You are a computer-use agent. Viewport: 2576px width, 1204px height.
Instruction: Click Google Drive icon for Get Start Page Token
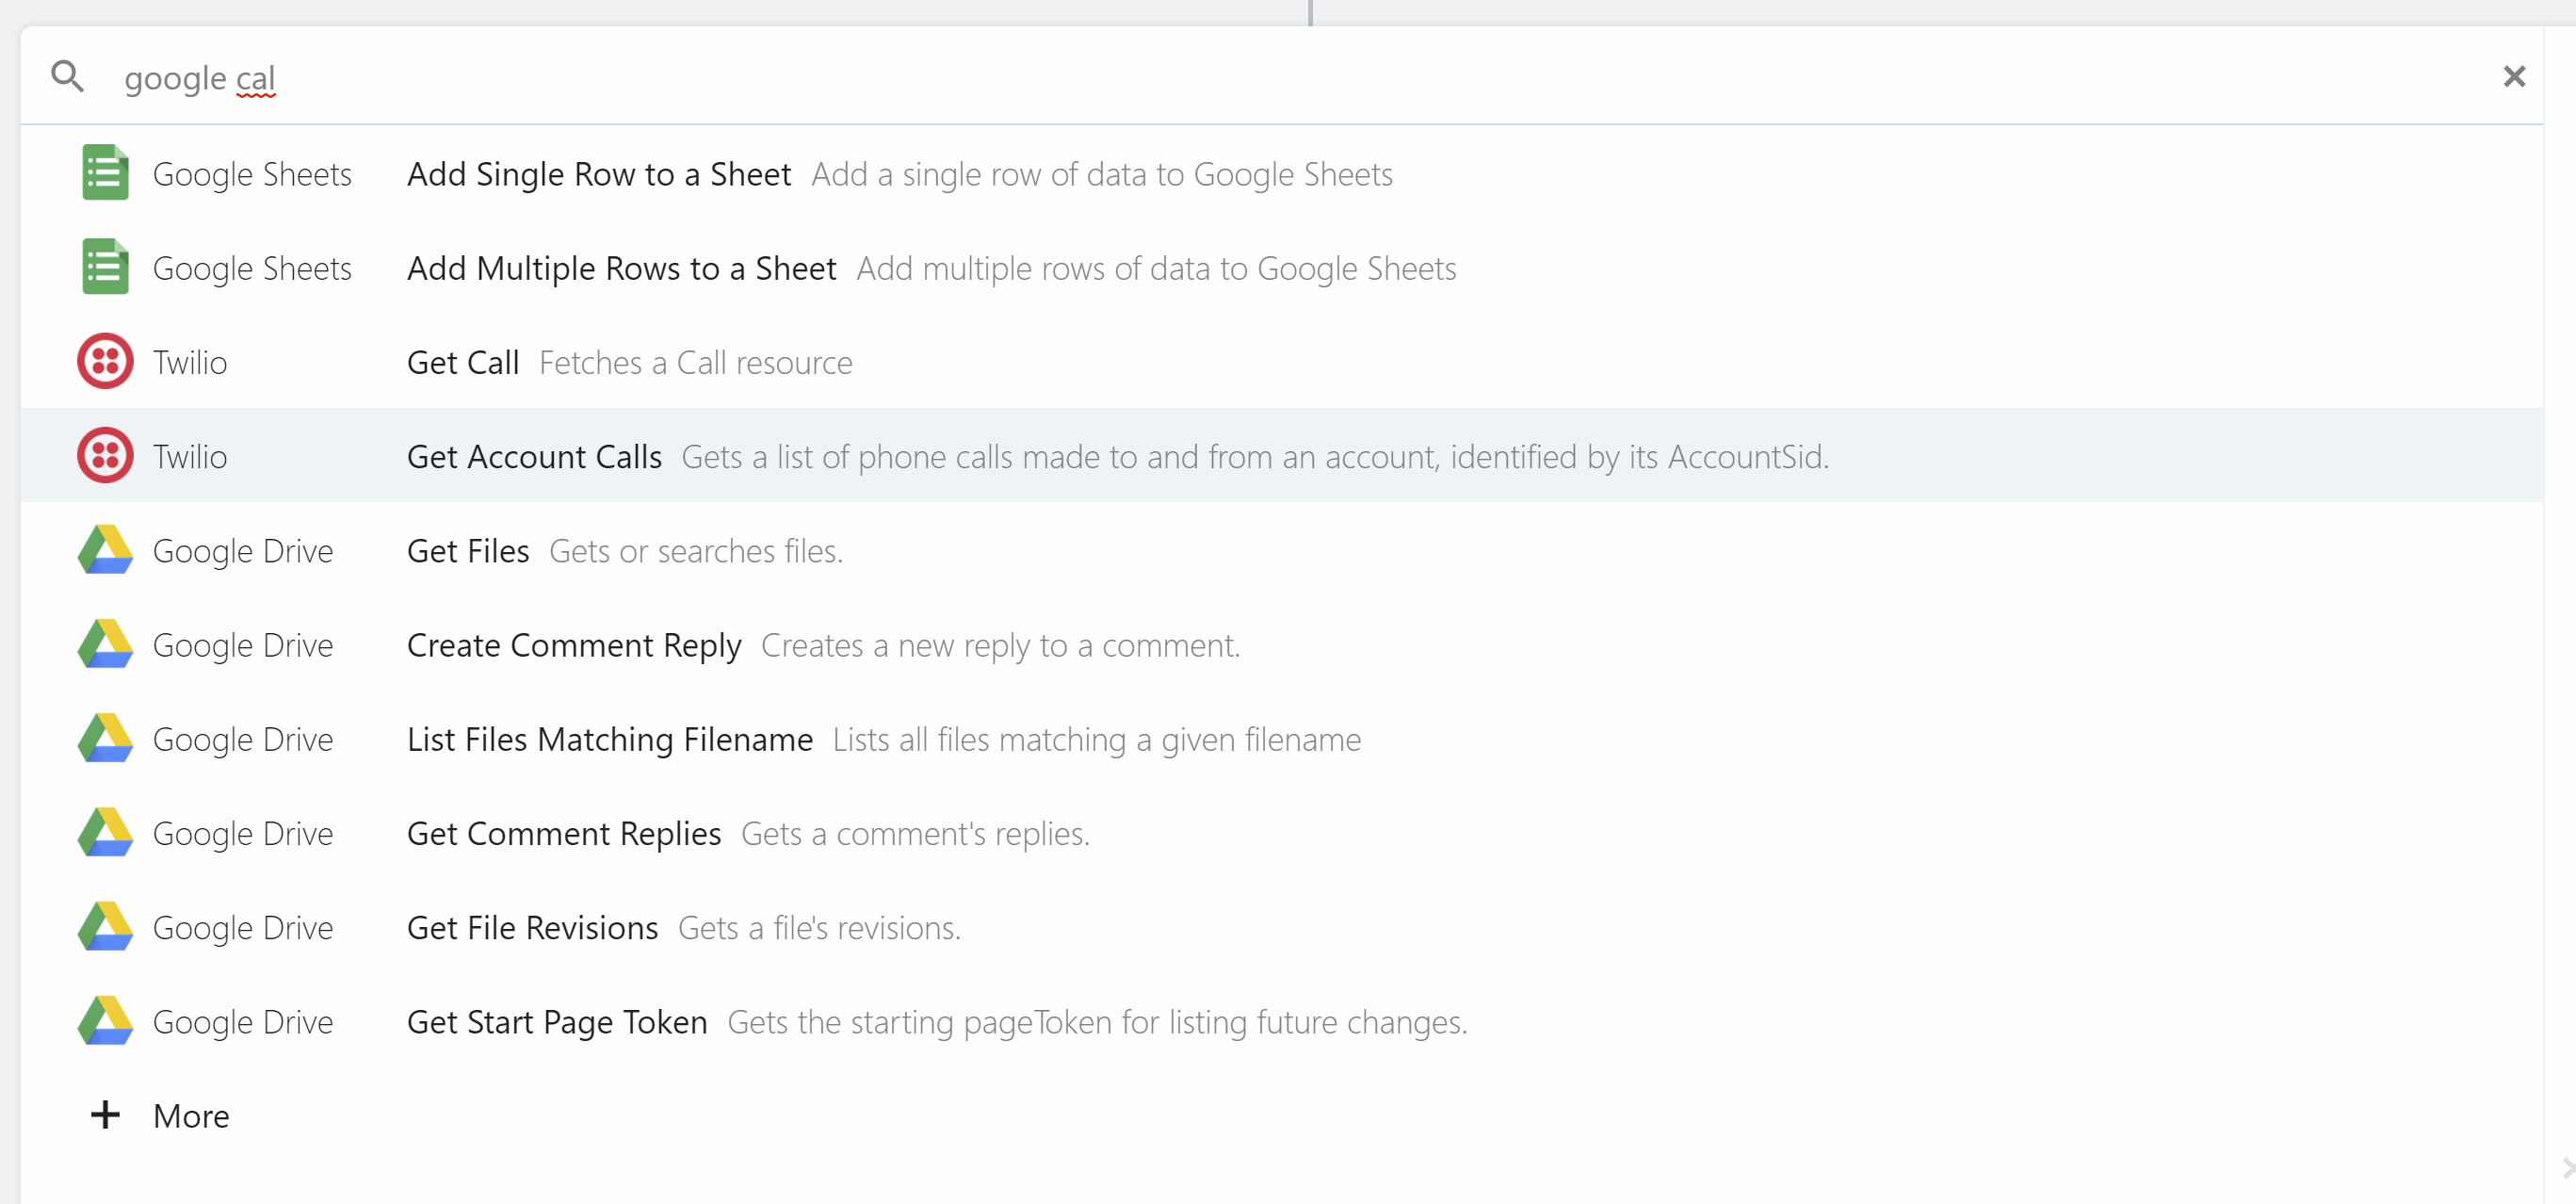coord(105,1020)
